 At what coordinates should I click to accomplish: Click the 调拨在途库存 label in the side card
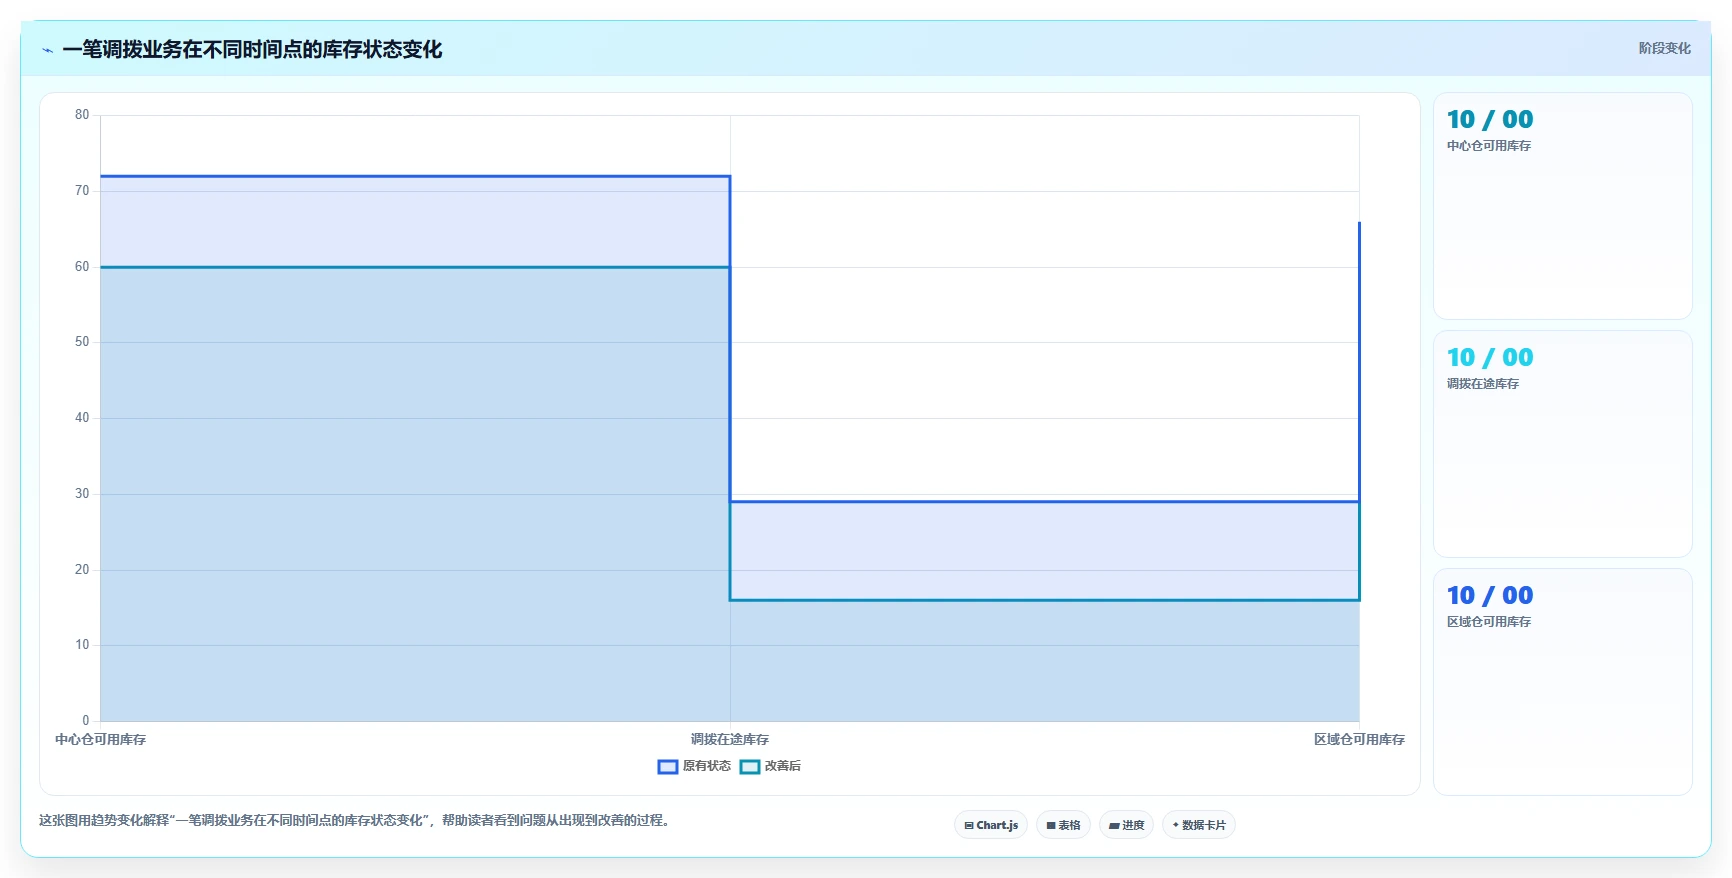tap(1483, 384)
